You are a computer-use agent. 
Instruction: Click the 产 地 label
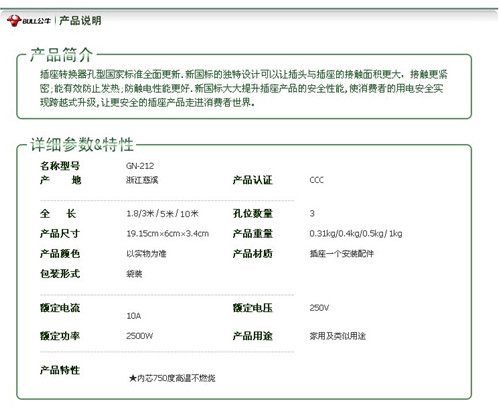coord(60,180)
